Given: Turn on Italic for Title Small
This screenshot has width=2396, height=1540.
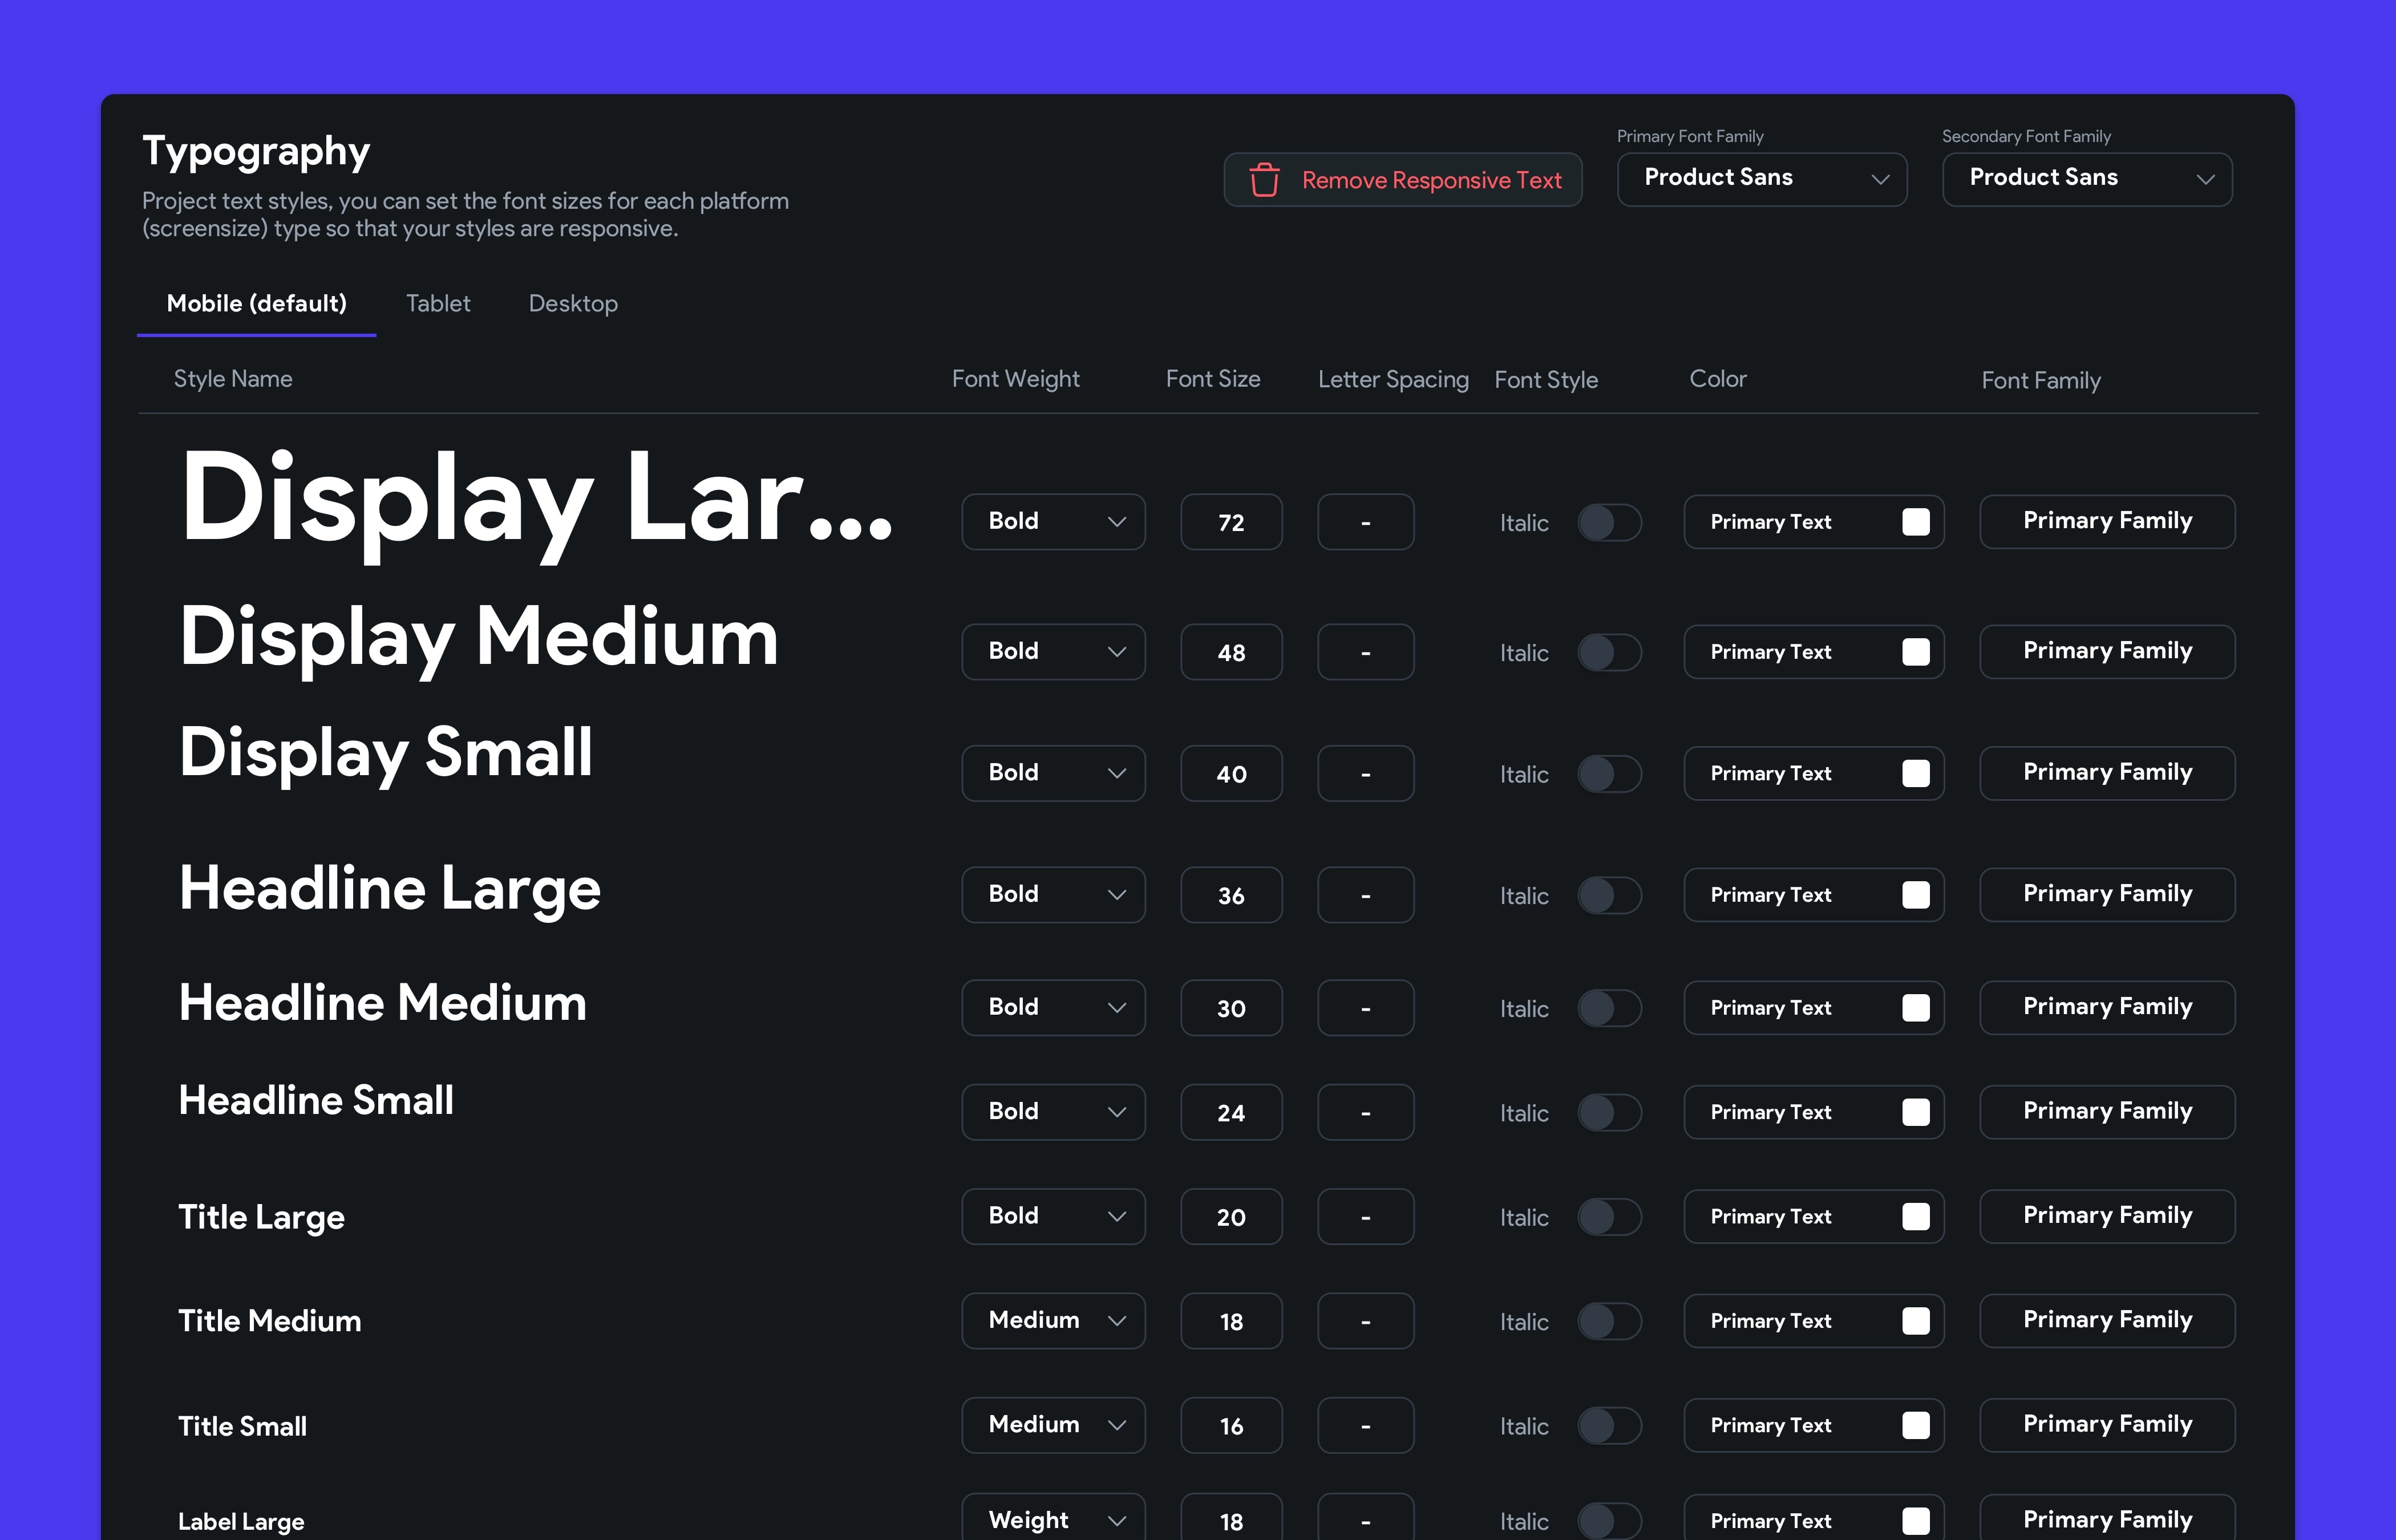Looking at the screenshot, I should 1609,1425.
